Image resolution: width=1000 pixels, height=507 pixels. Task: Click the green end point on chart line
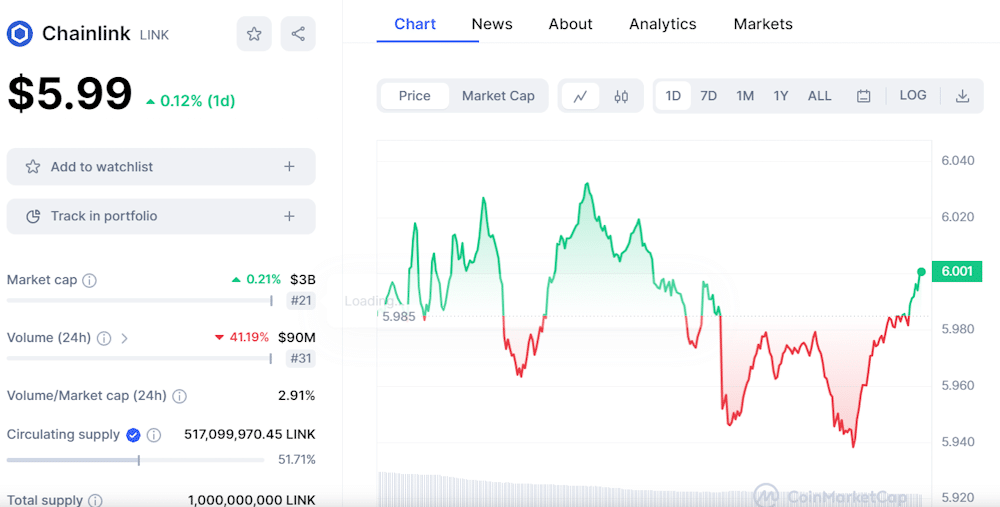pyautogui.click(x=921, y=272)
